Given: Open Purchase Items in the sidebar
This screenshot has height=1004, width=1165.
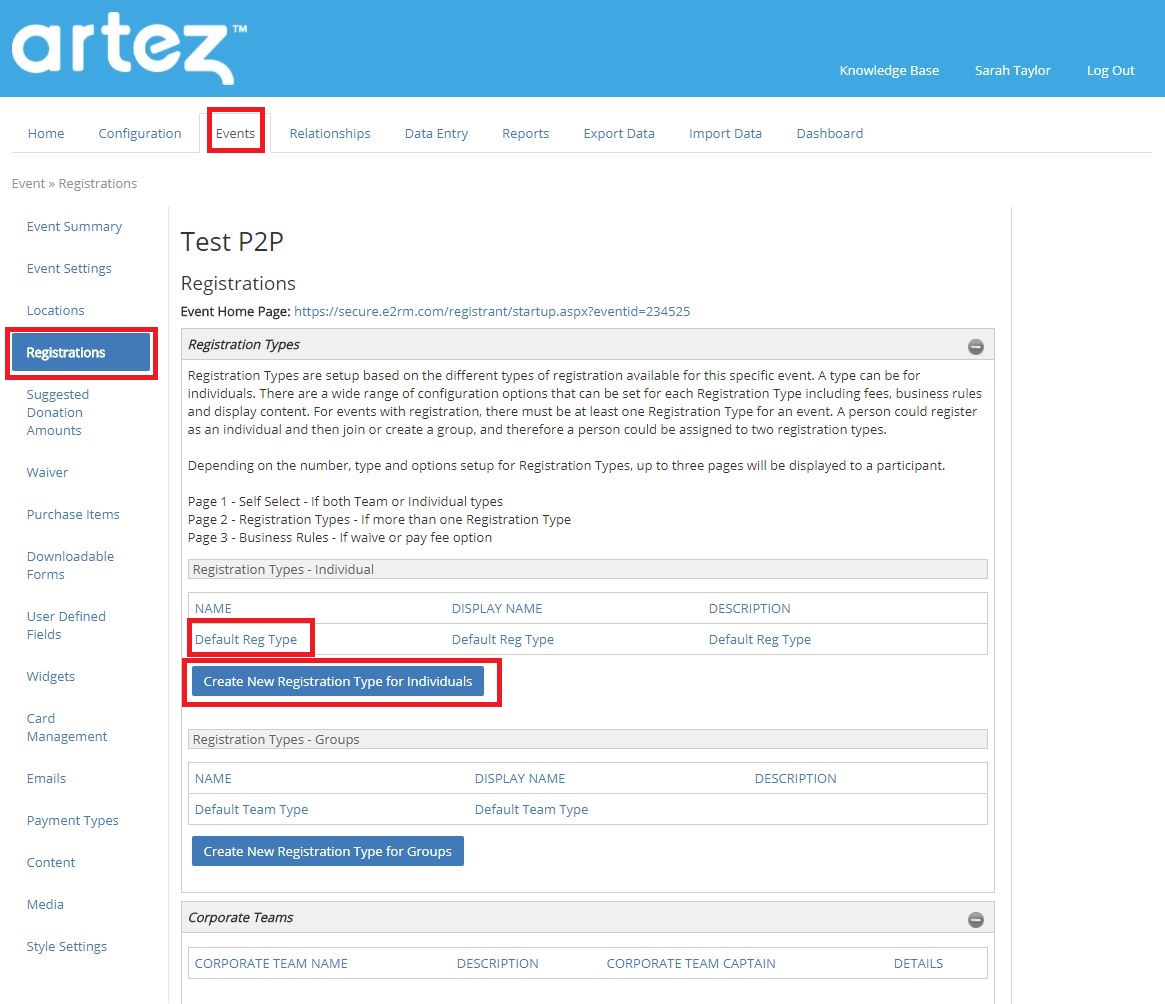Looking at the screenshot, I should click(73, 514).
